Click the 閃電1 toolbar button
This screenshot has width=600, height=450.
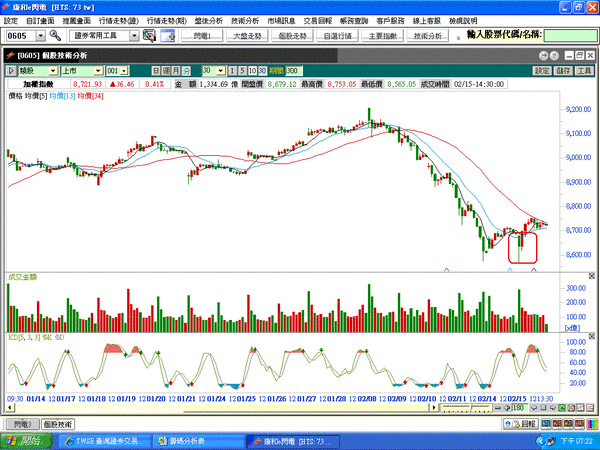[202, 36]
